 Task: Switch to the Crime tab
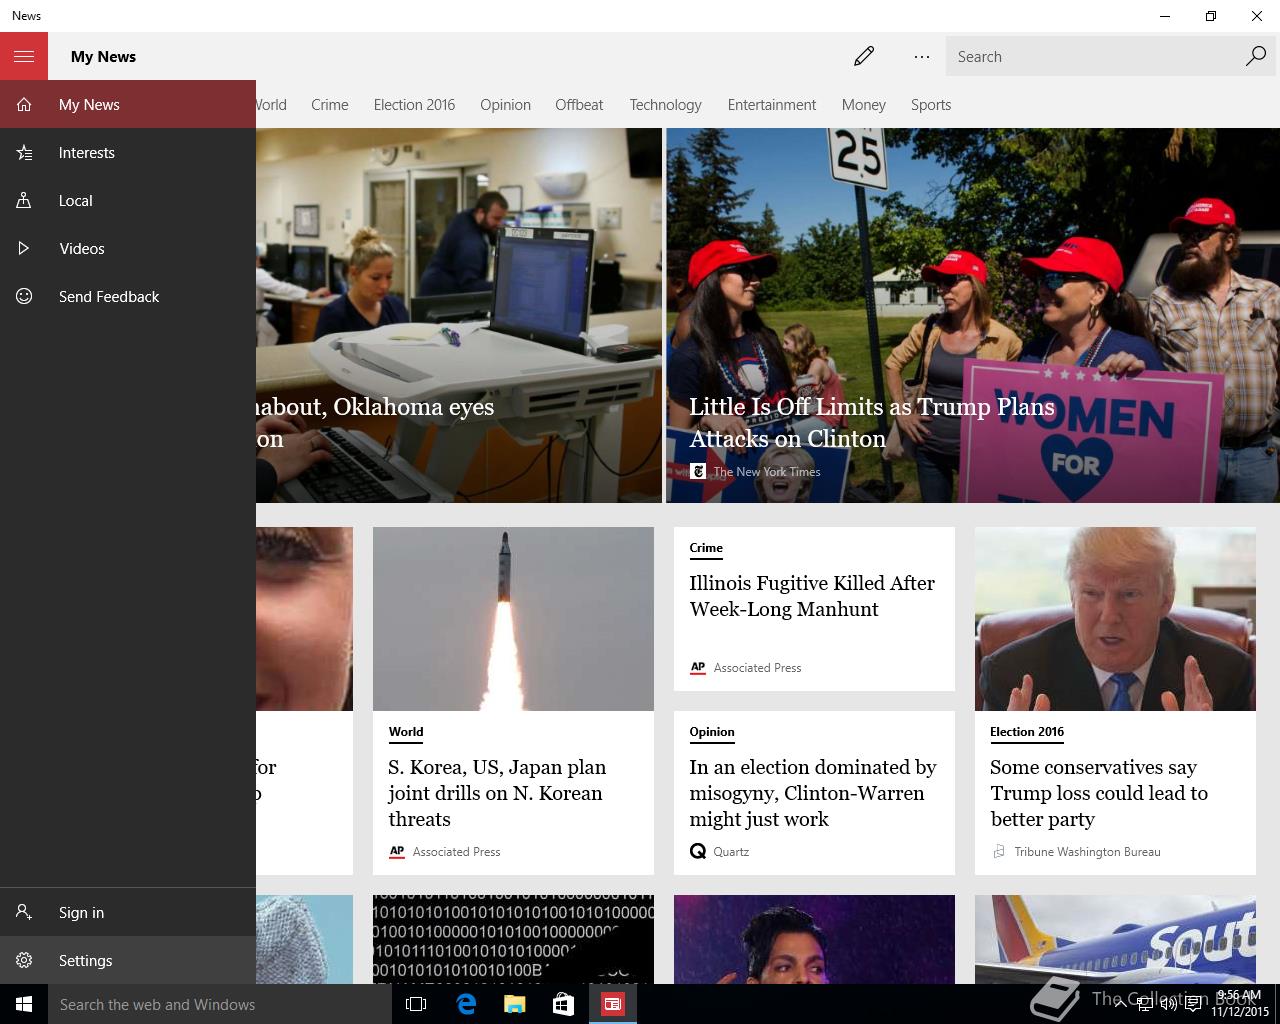pos(330,104)
